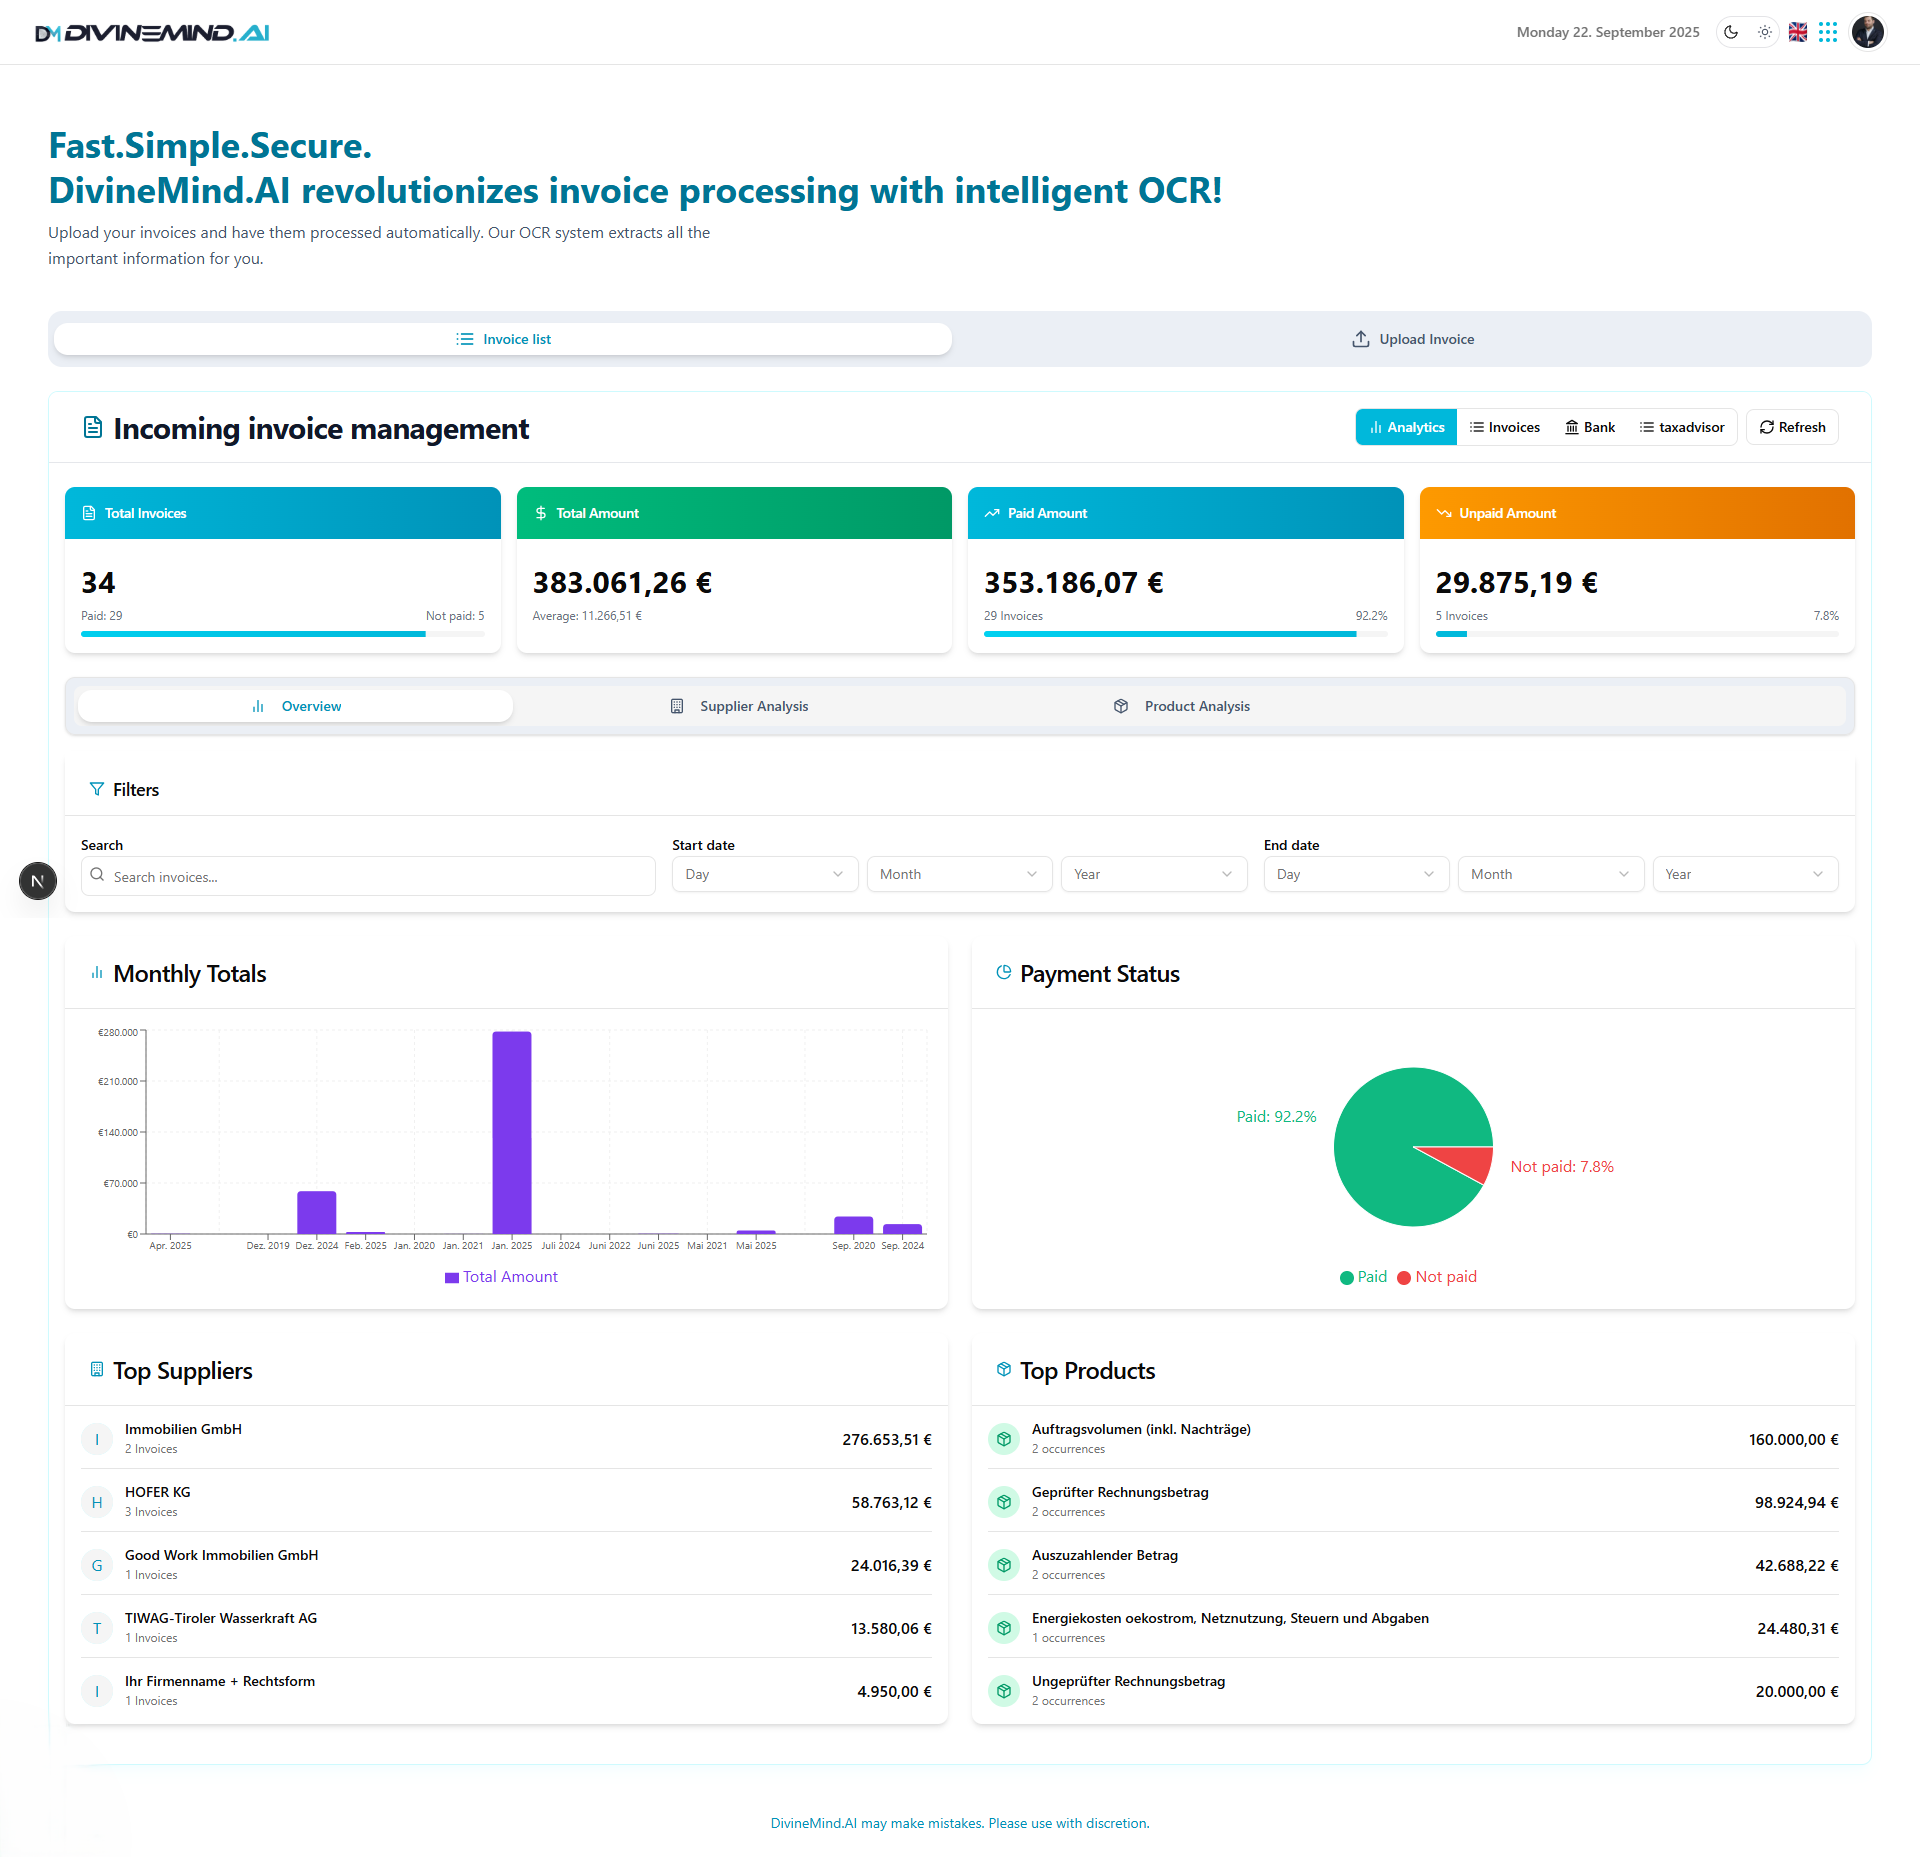Open the Upload Invoice tab
Image resolution: width=1920 pixels, height=1857 pixels.
click(x=1412, y=339)
